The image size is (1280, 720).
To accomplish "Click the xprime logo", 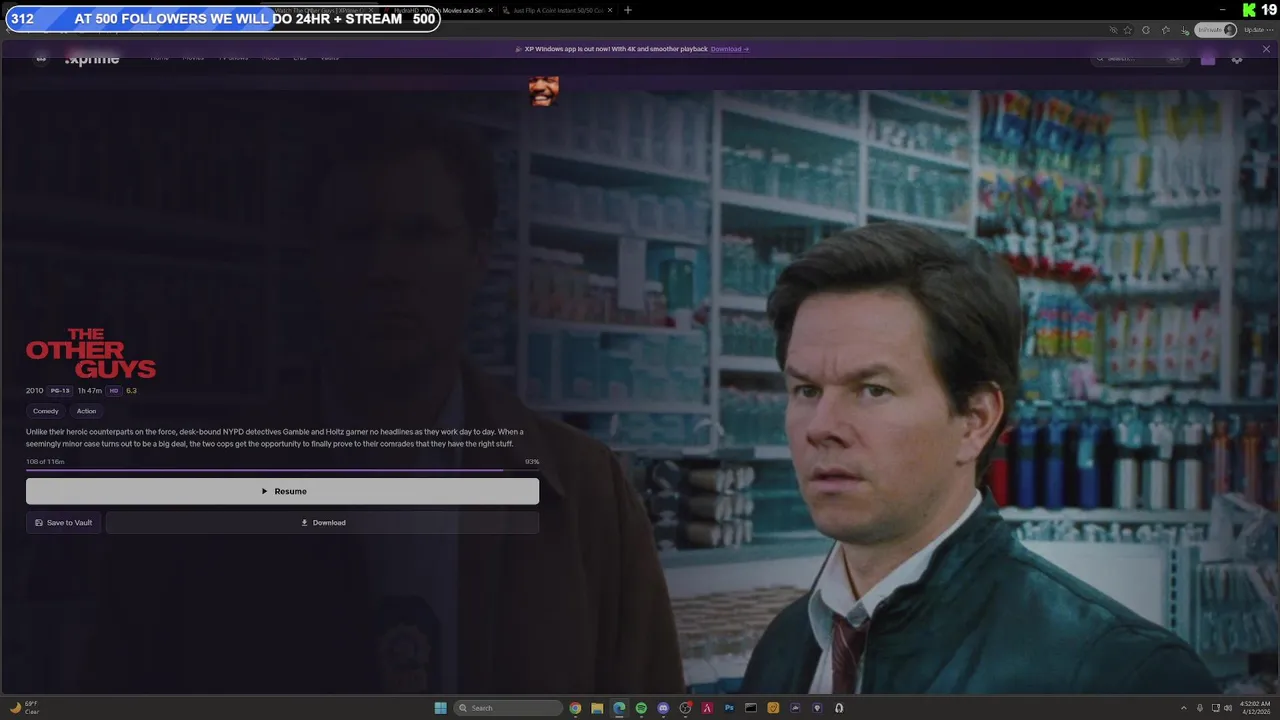I will click(91, 59).
